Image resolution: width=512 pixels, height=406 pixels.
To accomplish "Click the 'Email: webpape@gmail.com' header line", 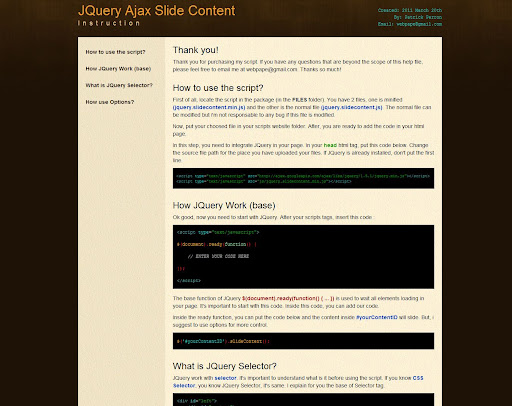I will click(410, 24).
